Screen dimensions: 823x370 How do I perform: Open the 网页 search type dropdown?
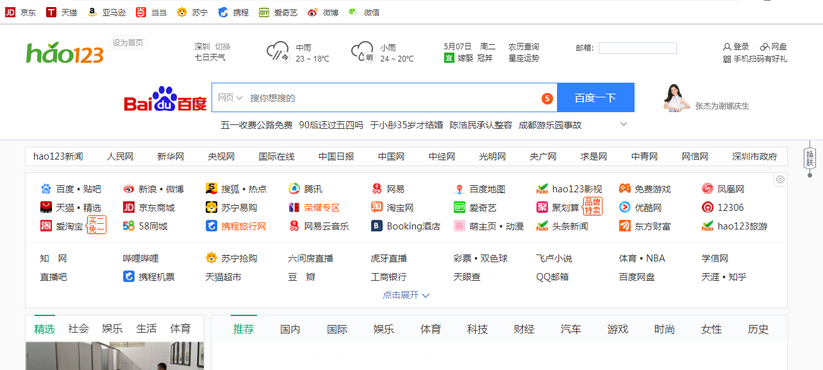click(230, 98)
